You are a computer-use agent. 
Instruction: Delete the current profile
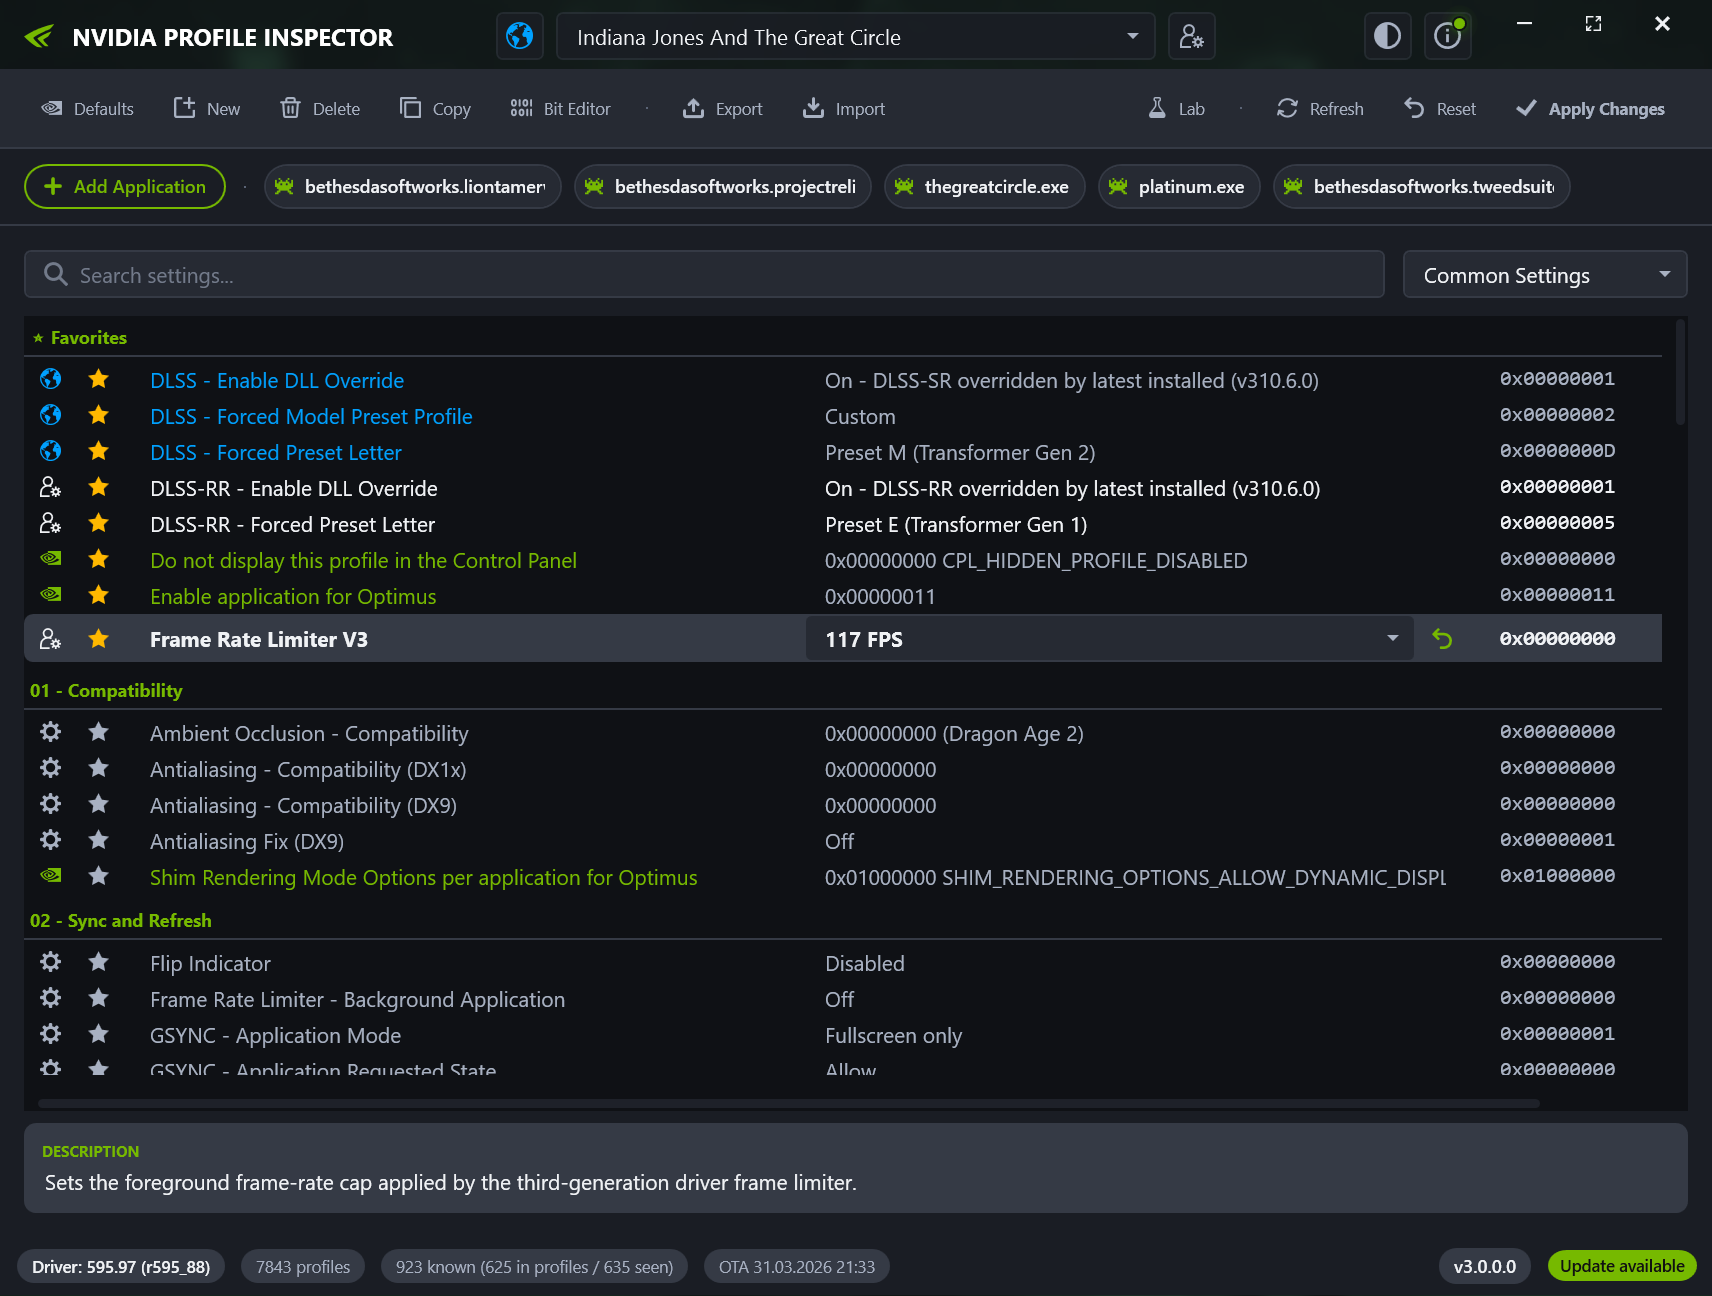(320, 109)
